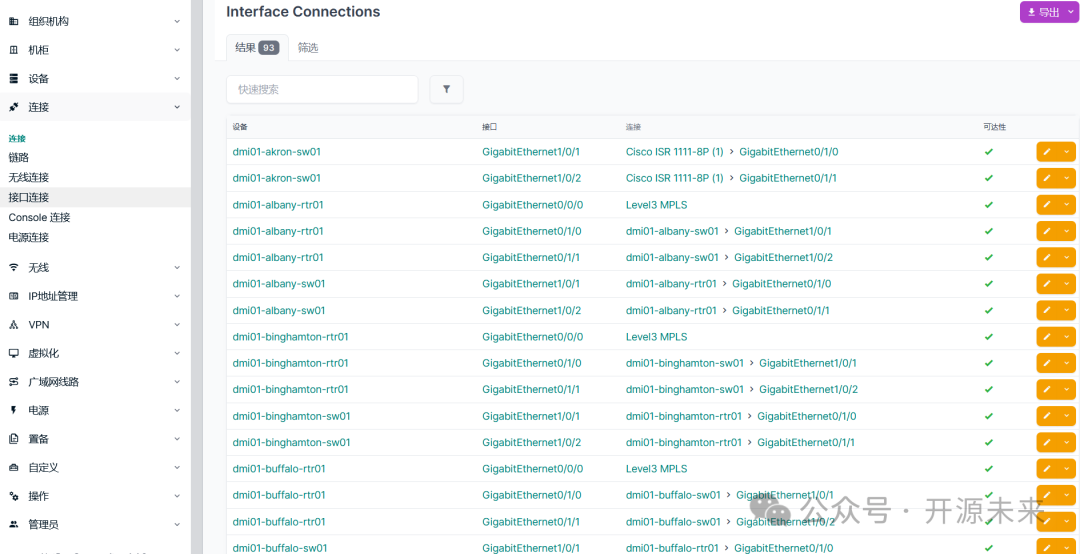The width and height of the screenshot is (1080, 554).
Task: Click the 广域网线路 icon in sidebar
Action: (13, 382)
